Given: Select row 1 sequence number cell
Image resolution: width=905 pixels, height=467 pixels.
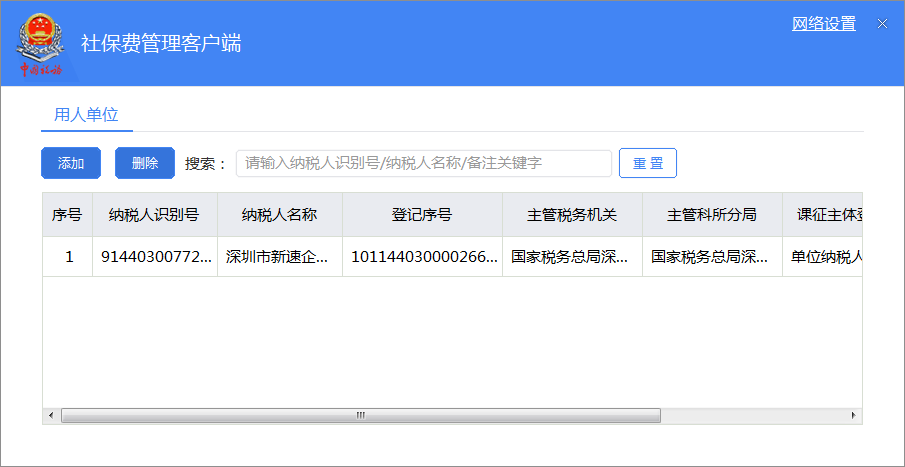Looking at the screenshot, I should pyautogui.click(x=68, y=256).
